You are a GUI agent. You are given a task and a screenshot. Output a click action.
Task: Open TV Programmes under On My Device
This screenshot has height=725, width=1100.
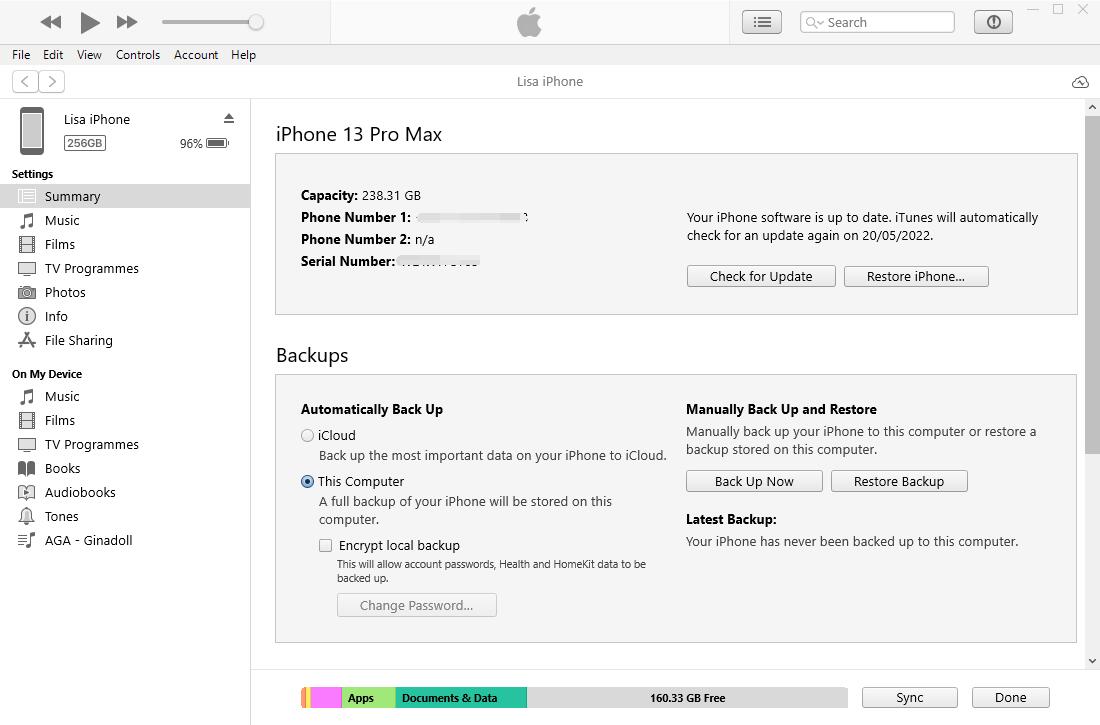[x=125, y=444]
